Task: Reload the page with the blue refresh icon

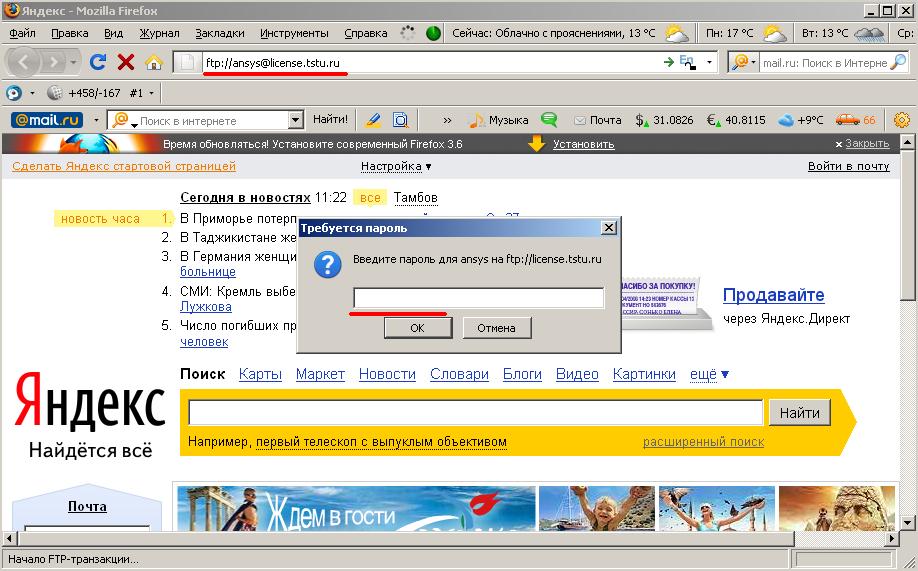Action: pyautogui.click(x=97, y=61)
